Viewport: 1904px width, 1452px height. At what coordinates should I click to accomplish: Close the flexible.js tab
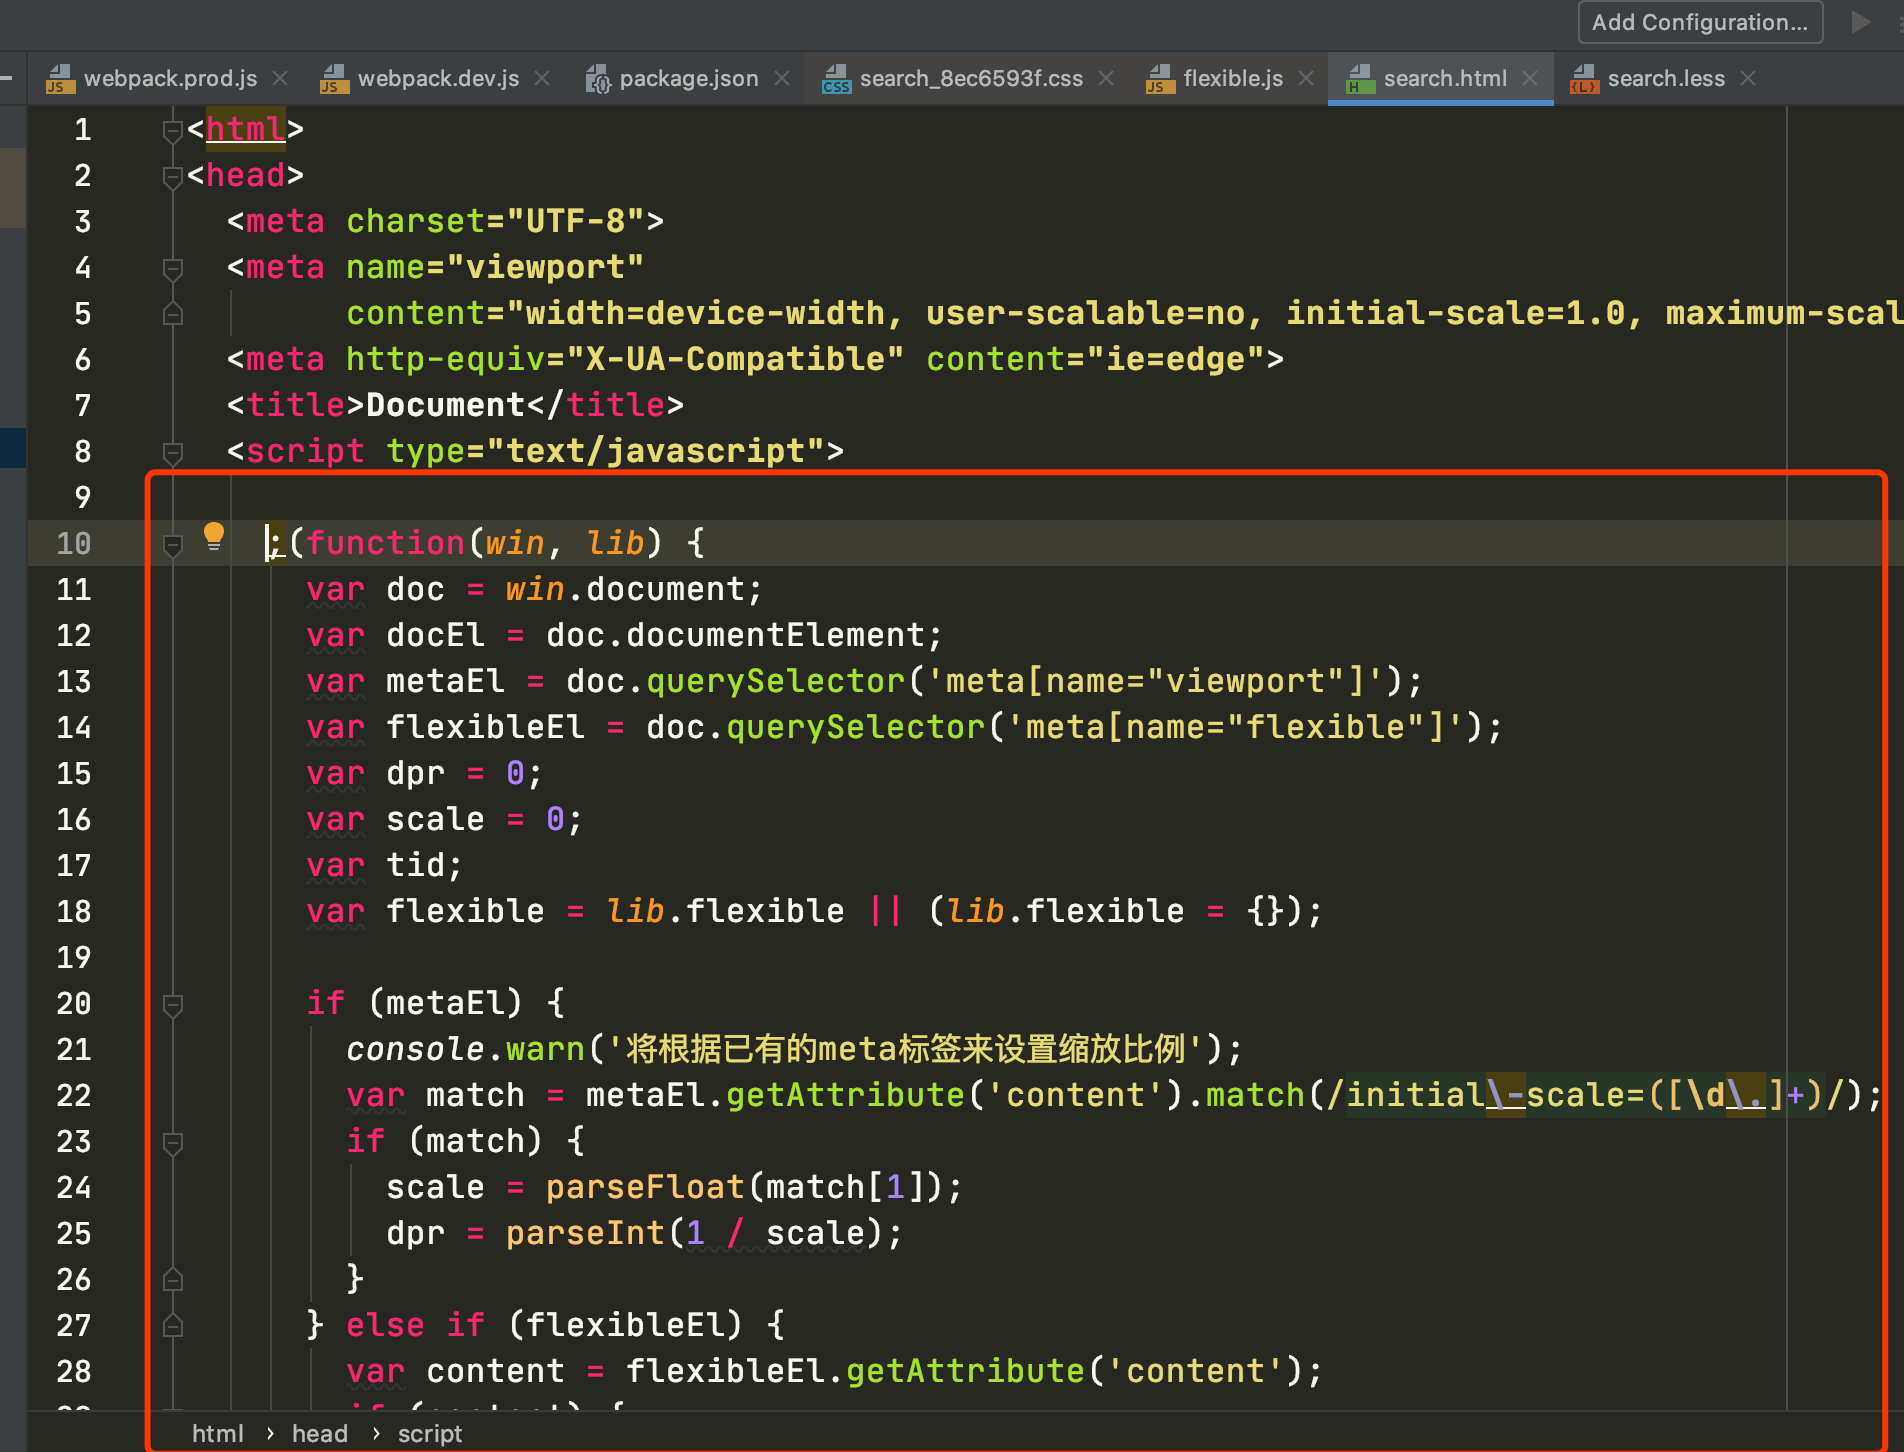click(1306, 78)
